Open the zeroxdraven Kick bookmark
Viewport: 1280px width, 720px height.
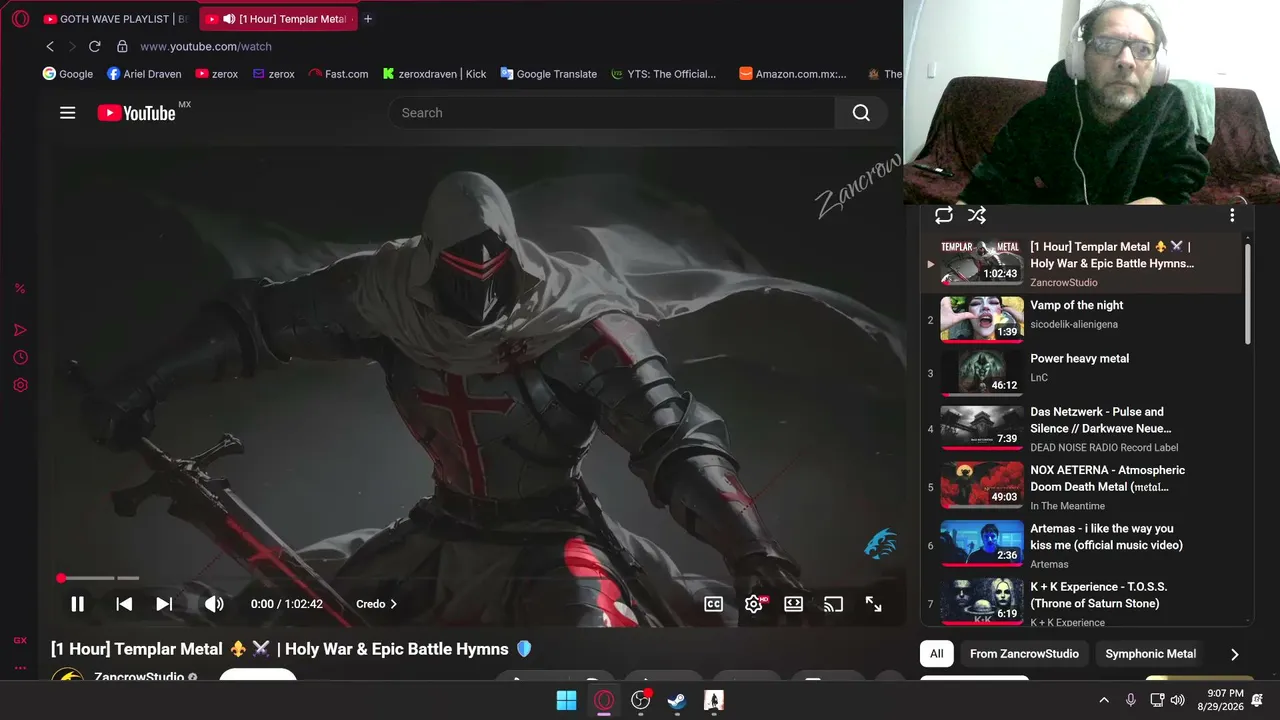435,74
